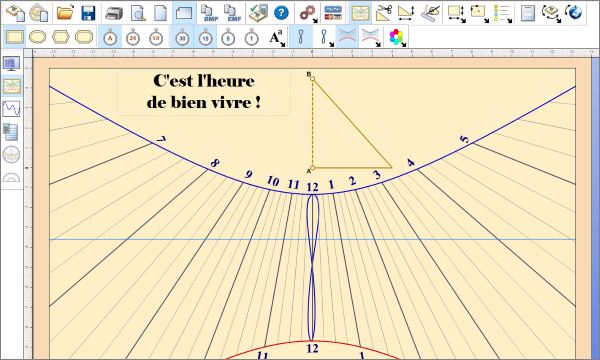Toggle the 30-minute hour lines clock icon

(x=182, y=37)
